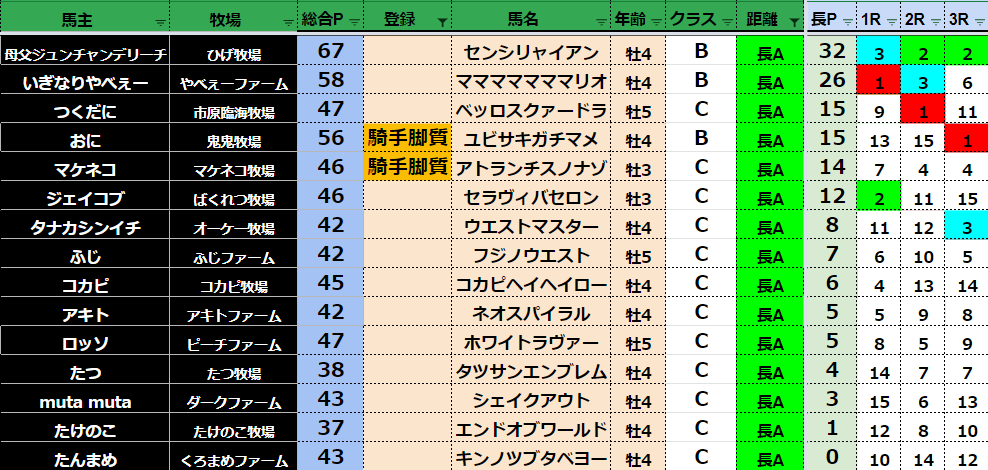Open the 馬名 header filter arrow
Screen dimensions: 988x470
pos(600,21)
